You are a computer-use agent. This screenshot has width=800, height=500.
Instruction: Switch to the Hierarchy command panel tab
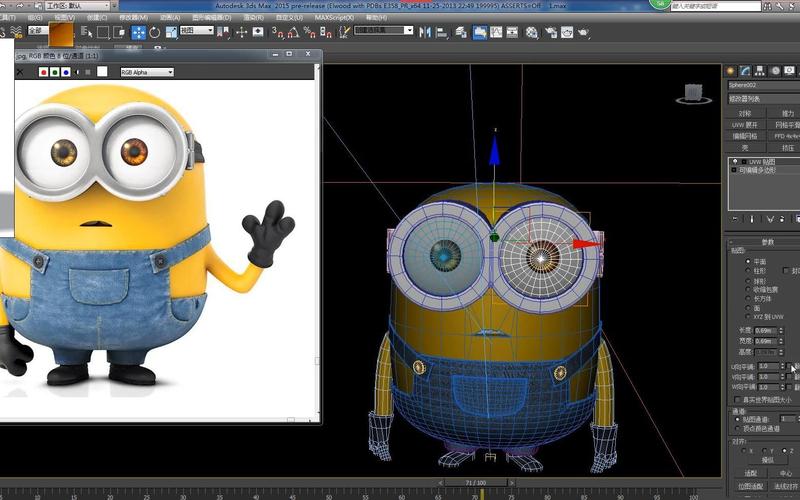click(x=760, y=71)
